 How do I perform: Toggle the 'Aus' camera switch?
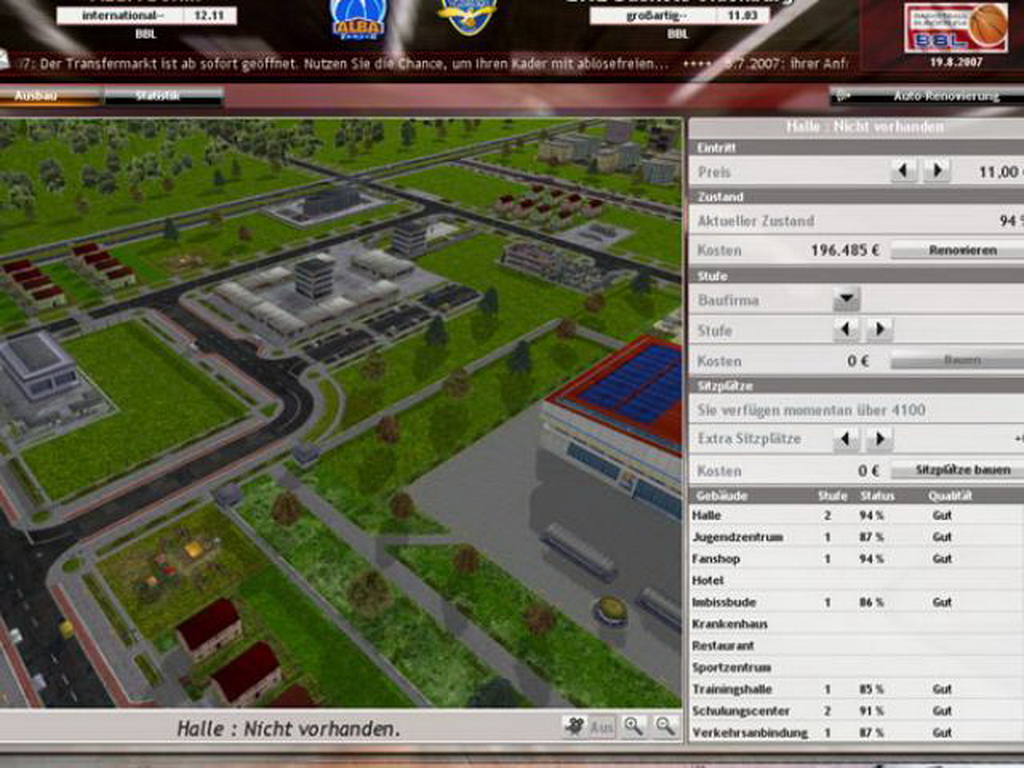tap(602, 727)
